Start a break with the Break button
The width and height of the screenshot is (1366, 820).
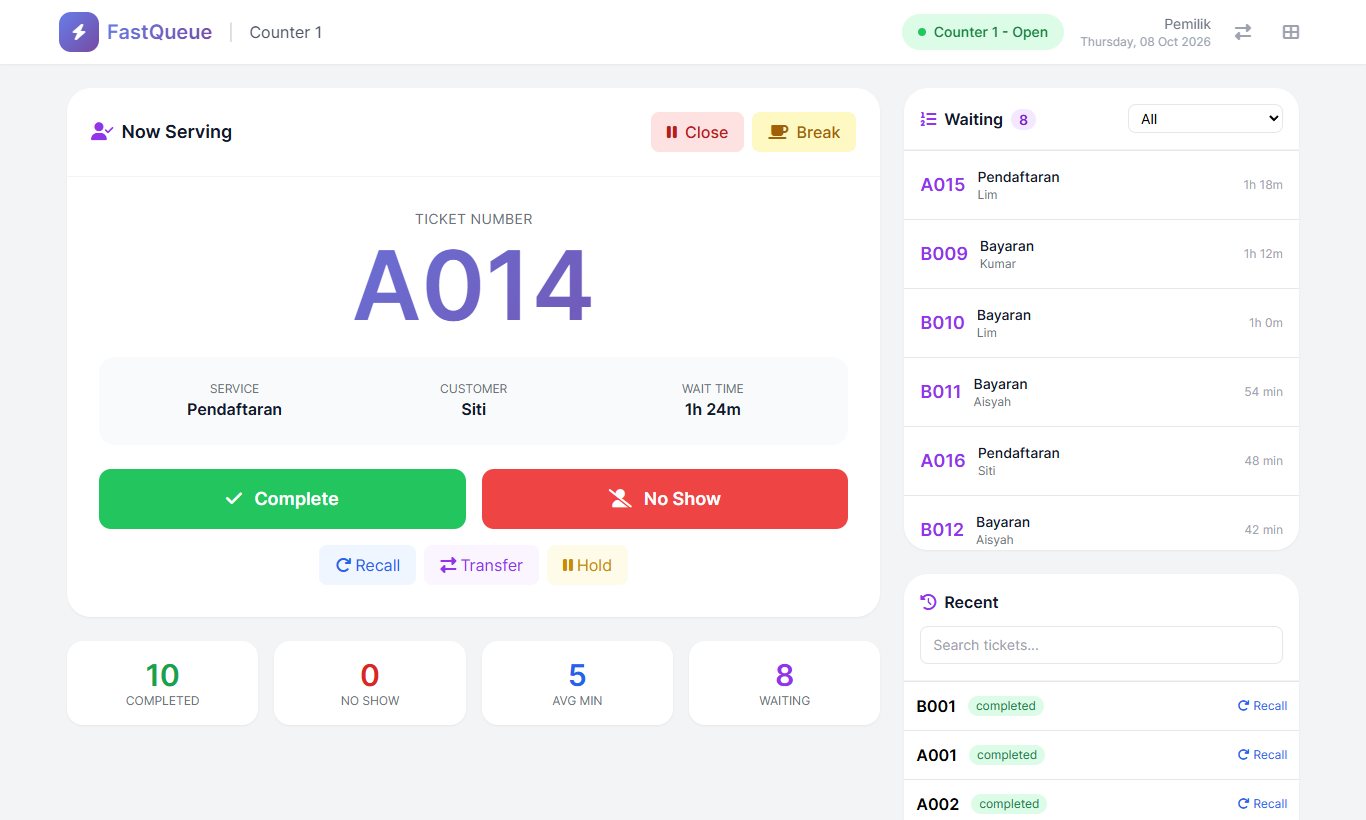tap(804, 132)
